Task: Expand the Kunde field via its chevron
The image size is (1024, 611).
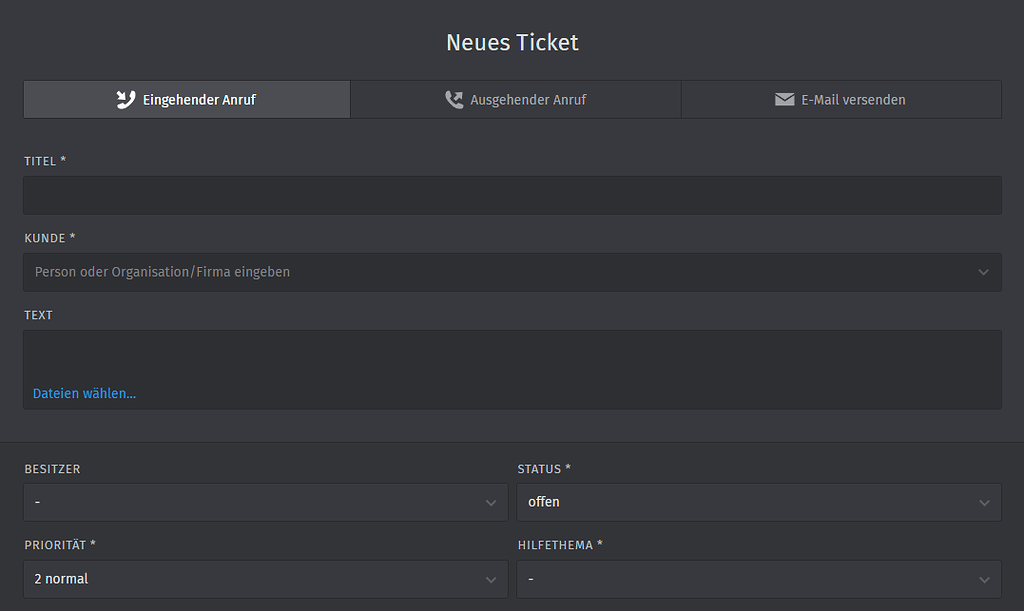Action: point(983,272)
